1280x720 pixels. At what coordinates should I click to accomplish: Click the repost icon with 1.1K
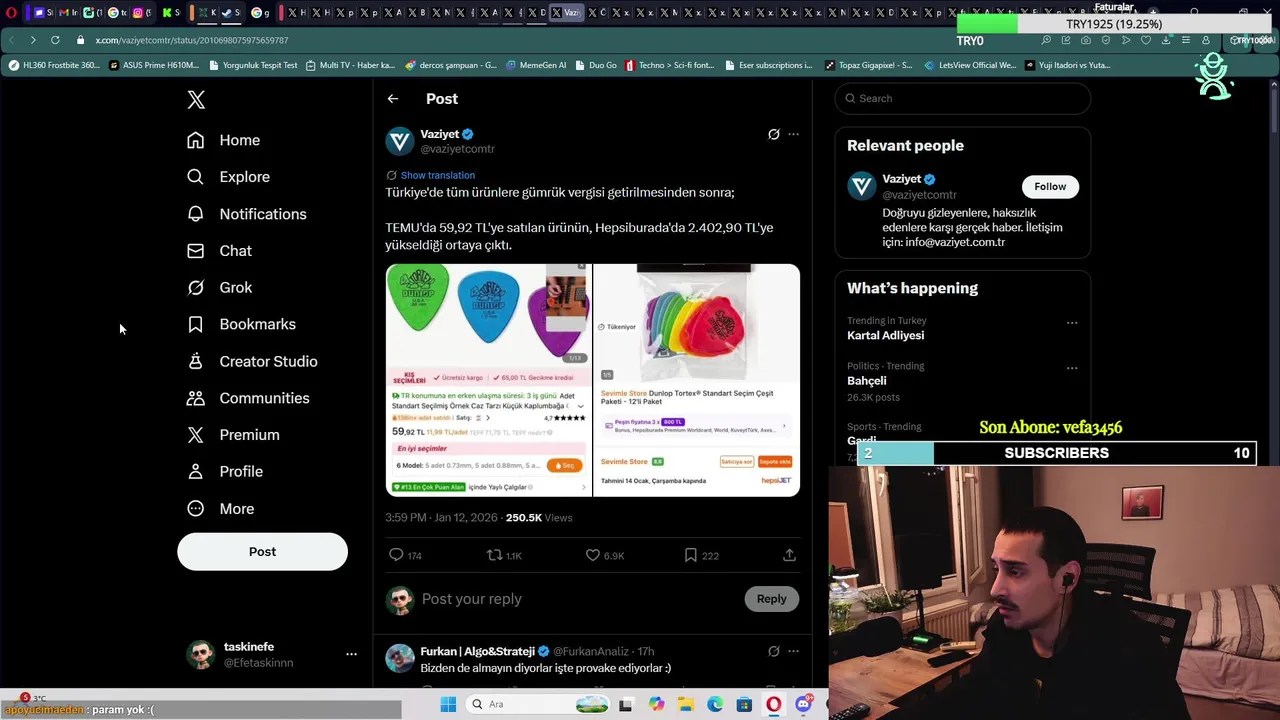coord(494,555)
